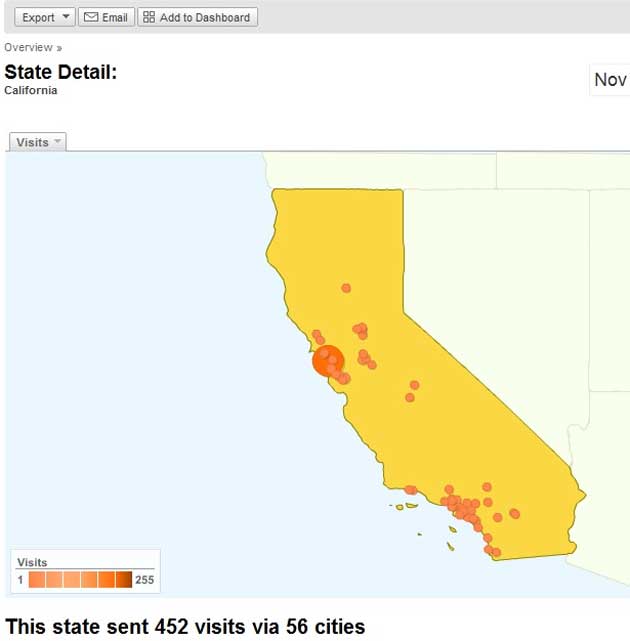The height and width of the screenshot is (641, 630).
Task: Select the southernmost city dot near San Diego
Action: point(495,552)
